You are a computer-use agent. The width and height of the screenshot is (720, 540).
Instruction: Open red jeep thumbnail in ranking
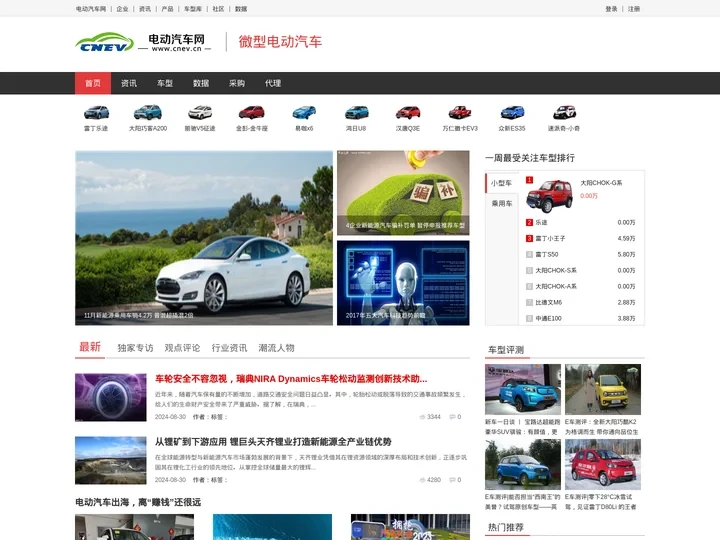[x=550, y=196]
